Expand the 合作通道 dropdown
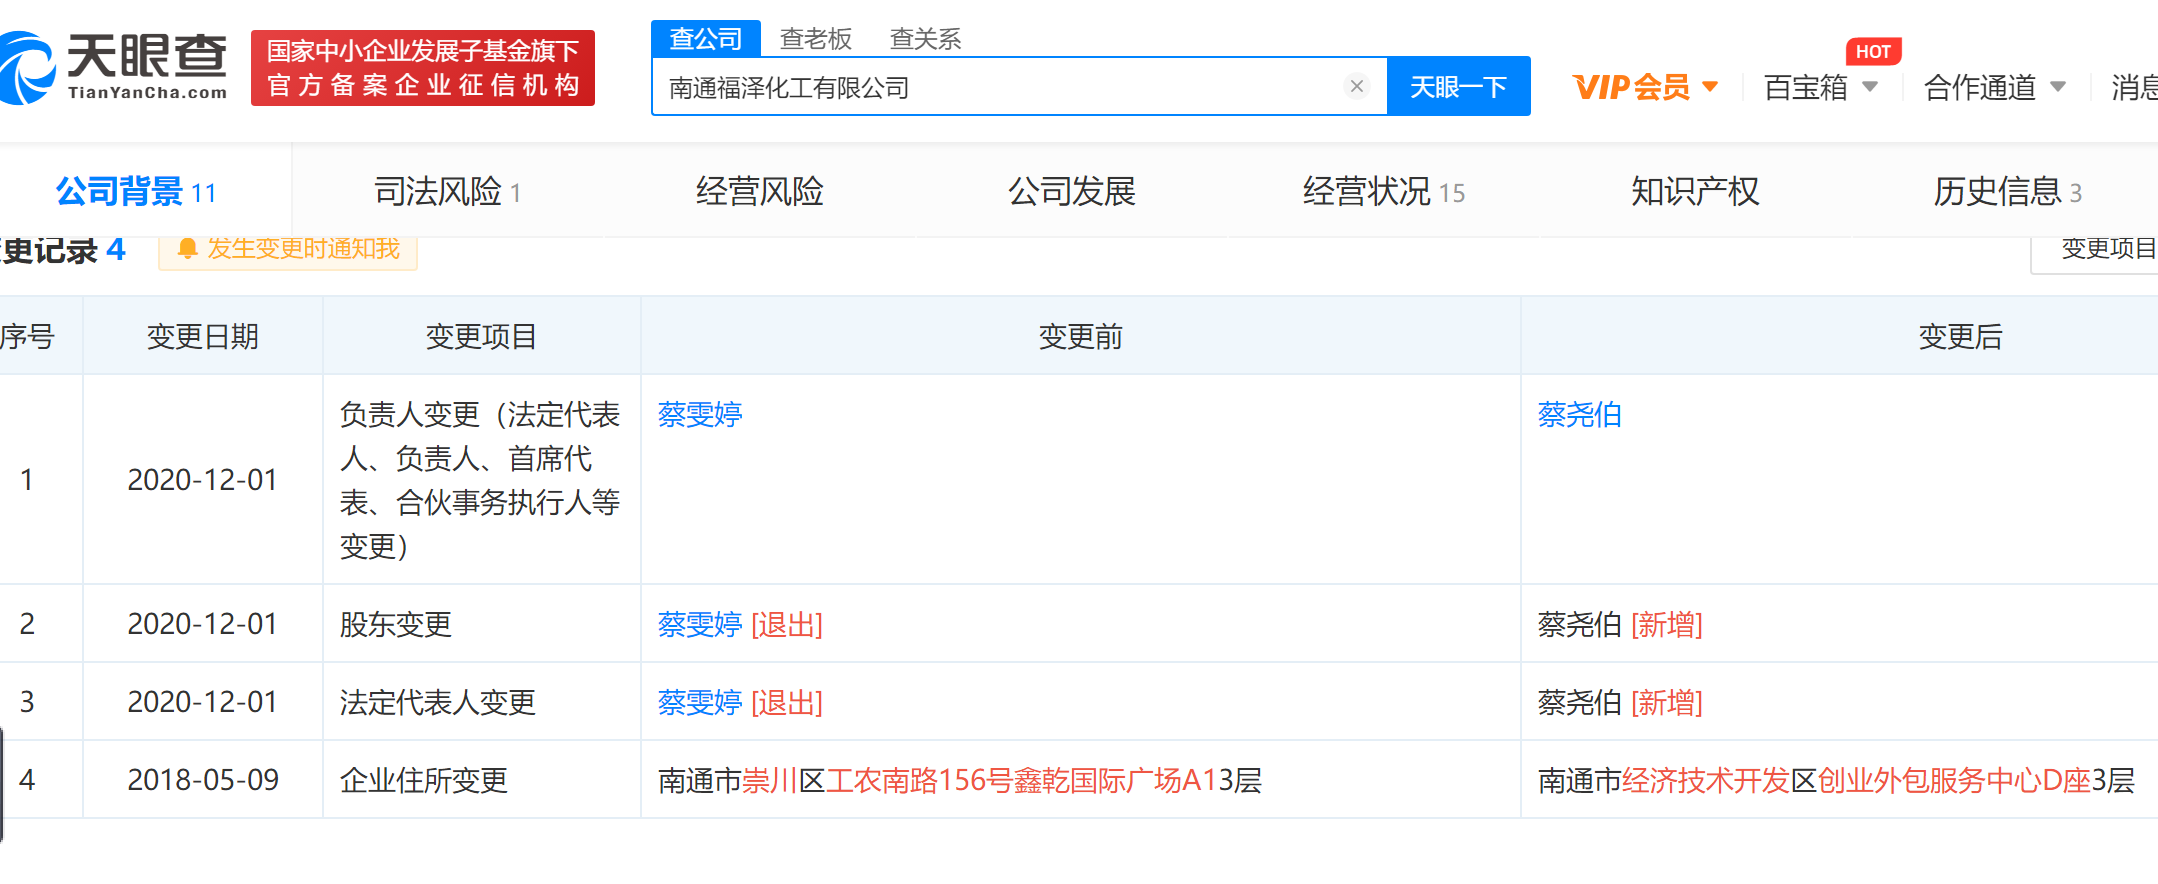This screenshot has width=2158, height=884. [x=1994, y=88]
